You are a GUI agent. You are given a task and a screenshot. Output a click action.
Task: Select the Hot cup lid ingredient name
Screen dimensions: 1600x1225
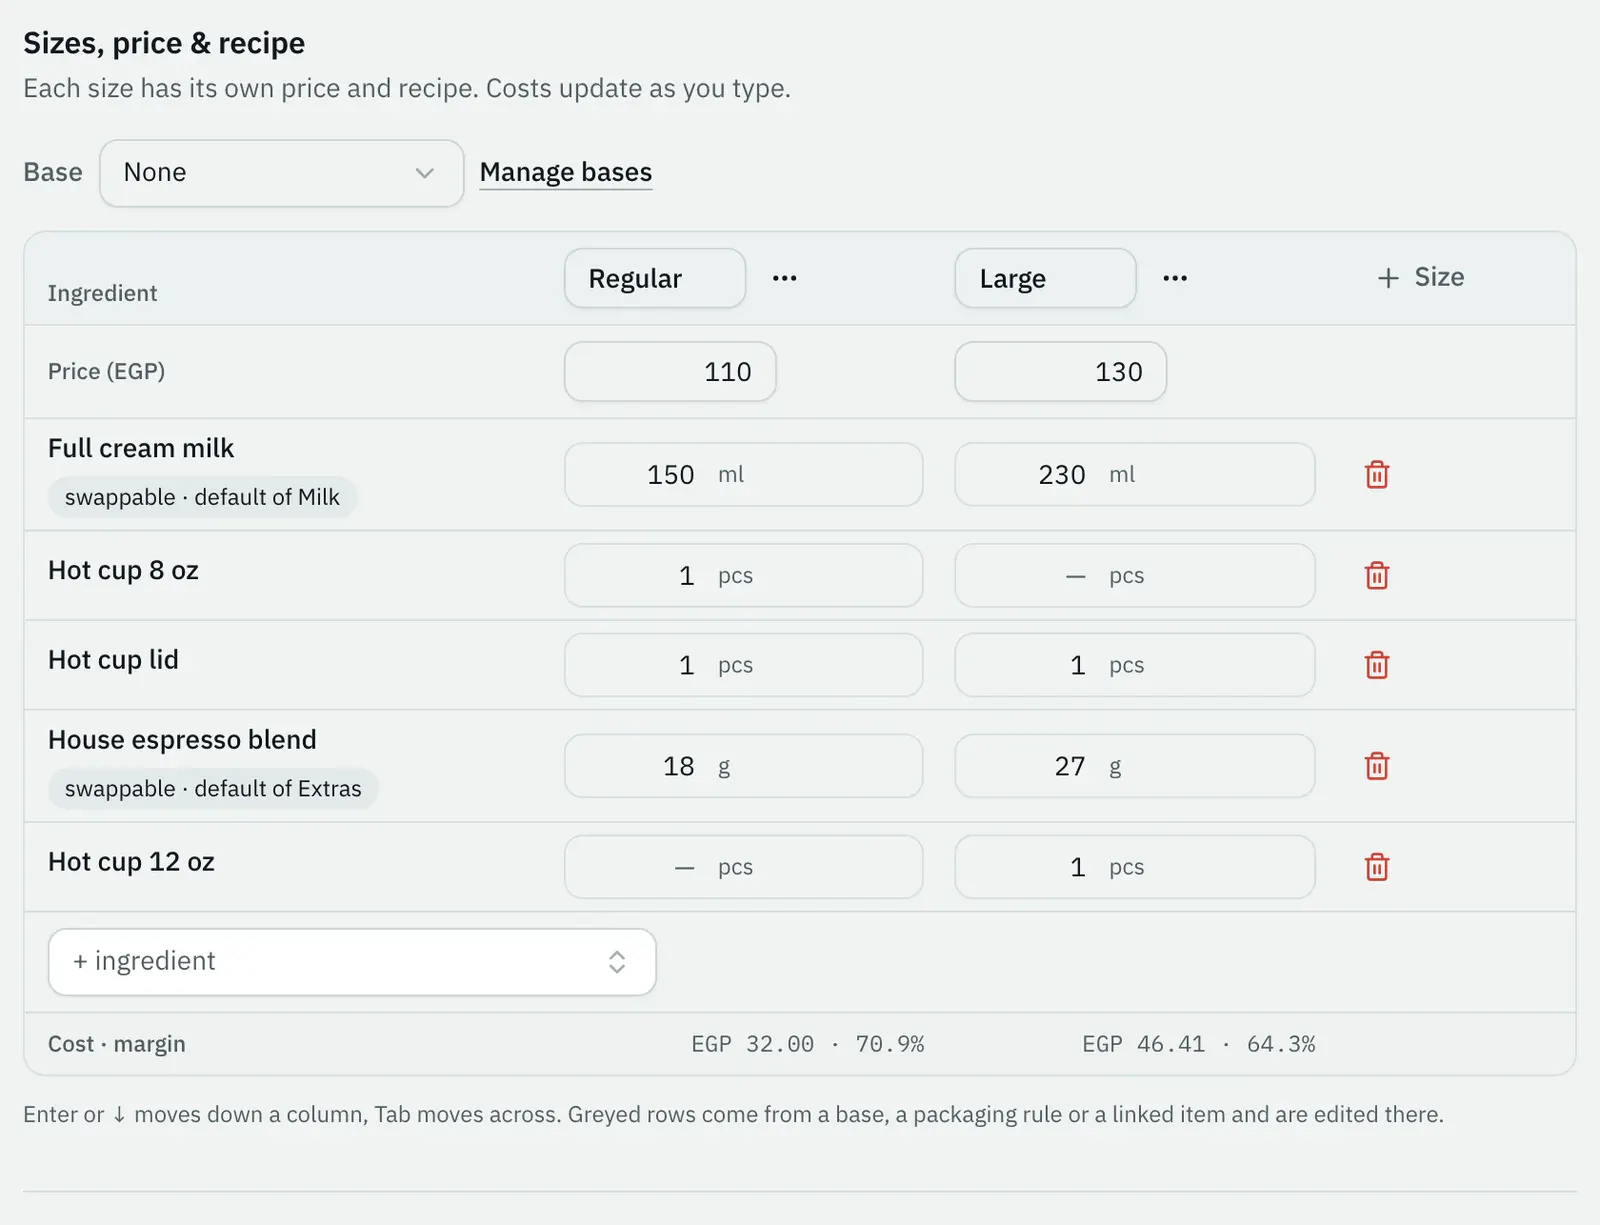(113, 660)
